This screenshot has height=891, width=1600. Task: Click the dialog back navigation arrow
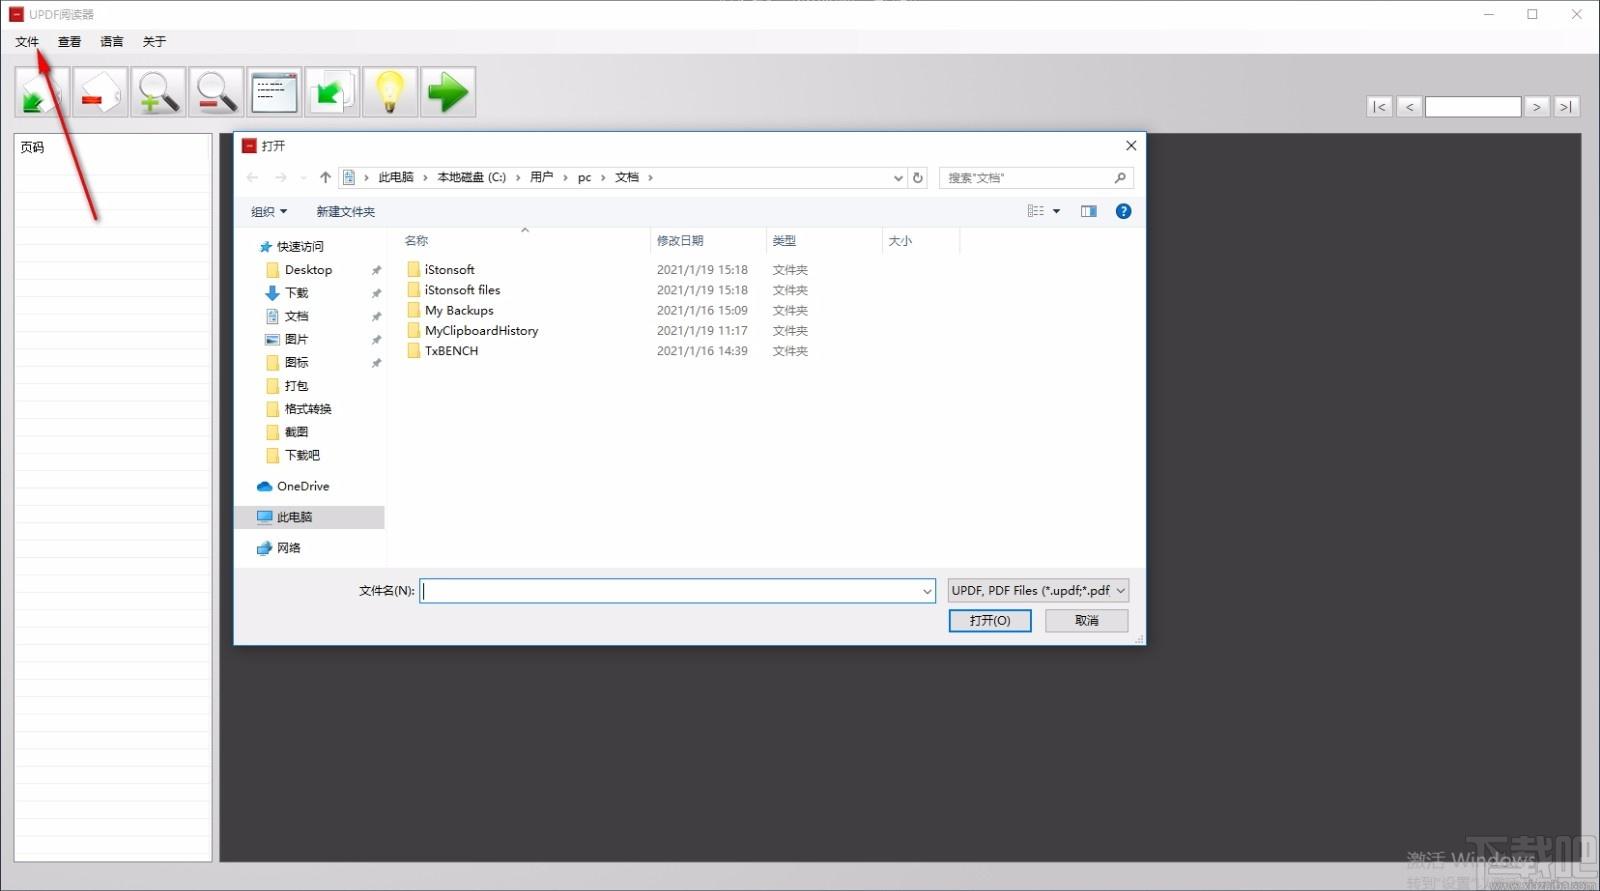click(x=253, y=178)
